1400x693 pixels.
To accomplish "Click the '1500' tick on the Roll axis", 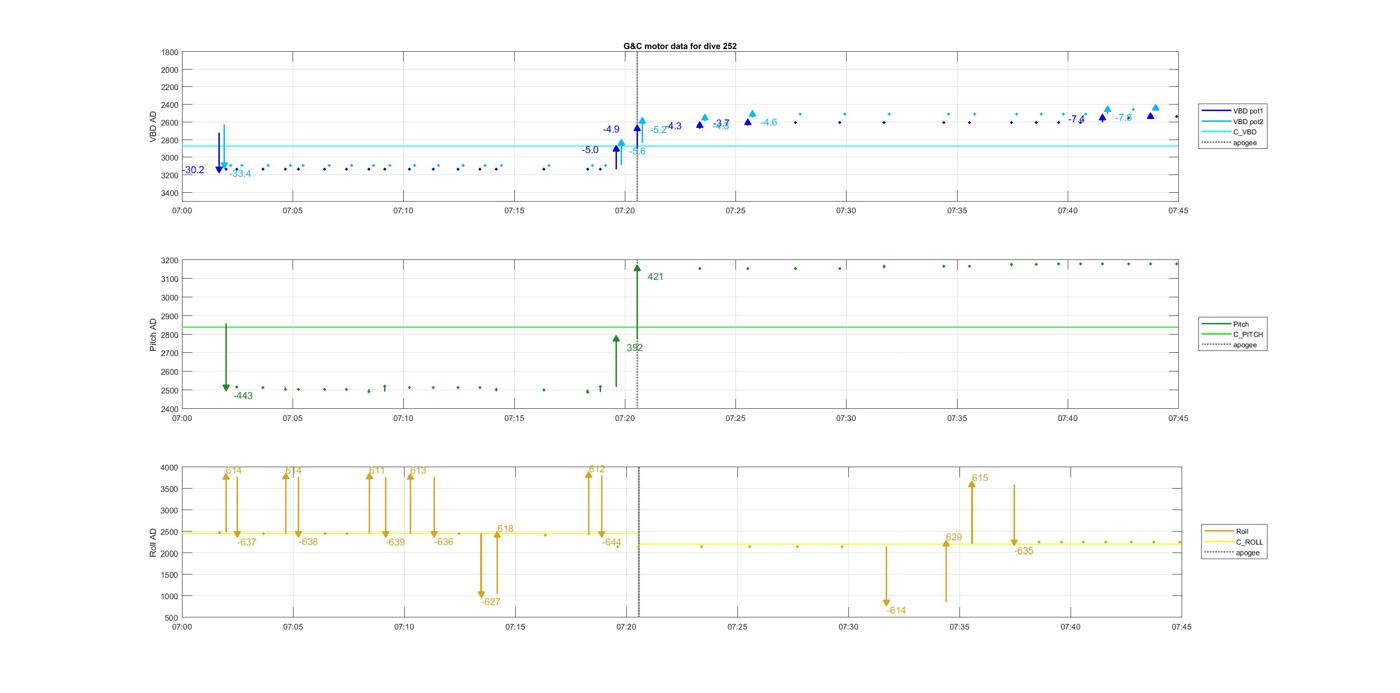I will click(169, 575).
